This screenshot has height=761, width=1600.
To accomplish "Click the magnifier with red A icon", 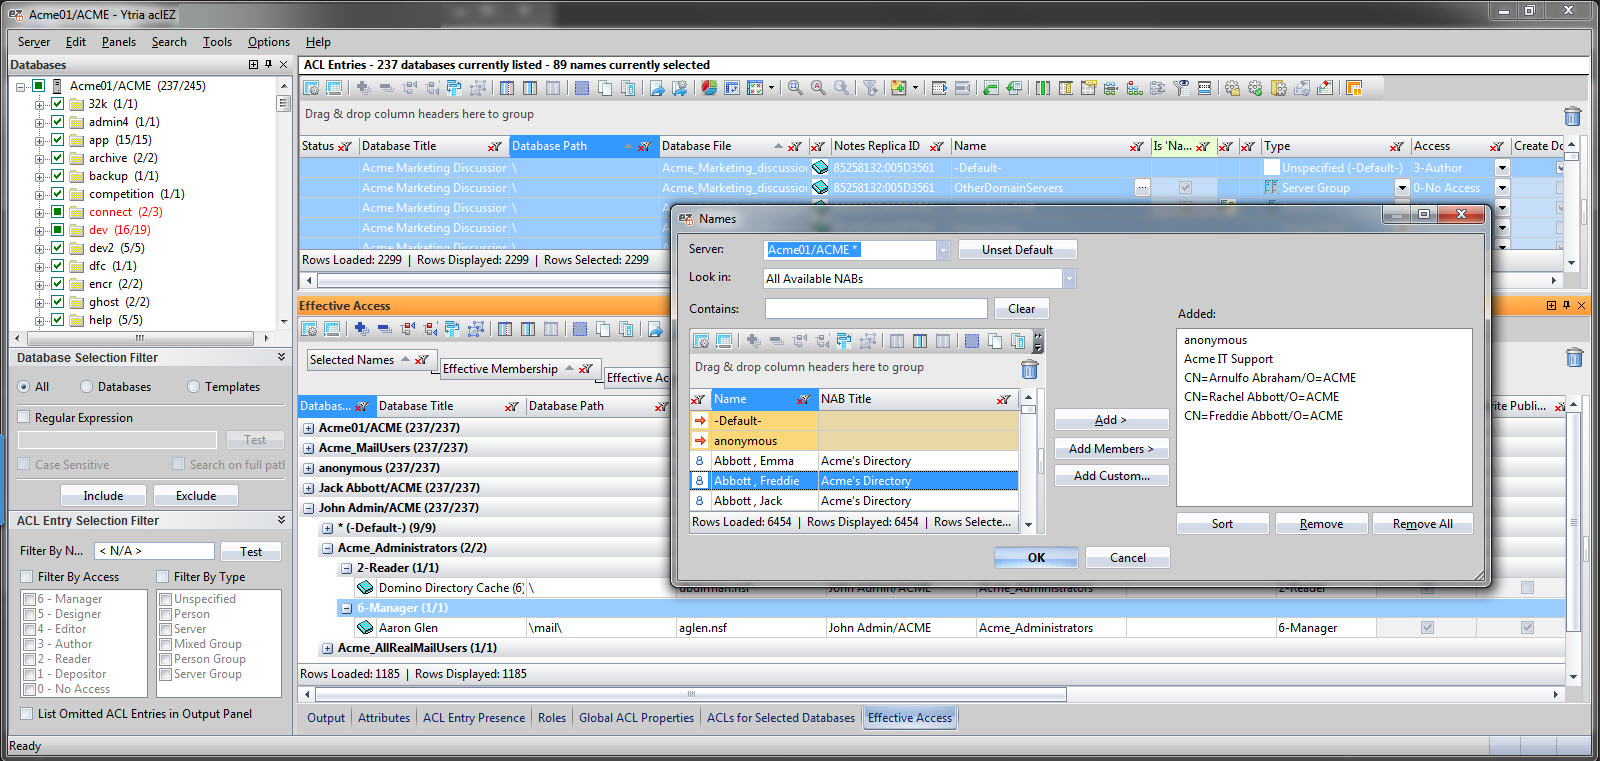I will pos(818,88).
